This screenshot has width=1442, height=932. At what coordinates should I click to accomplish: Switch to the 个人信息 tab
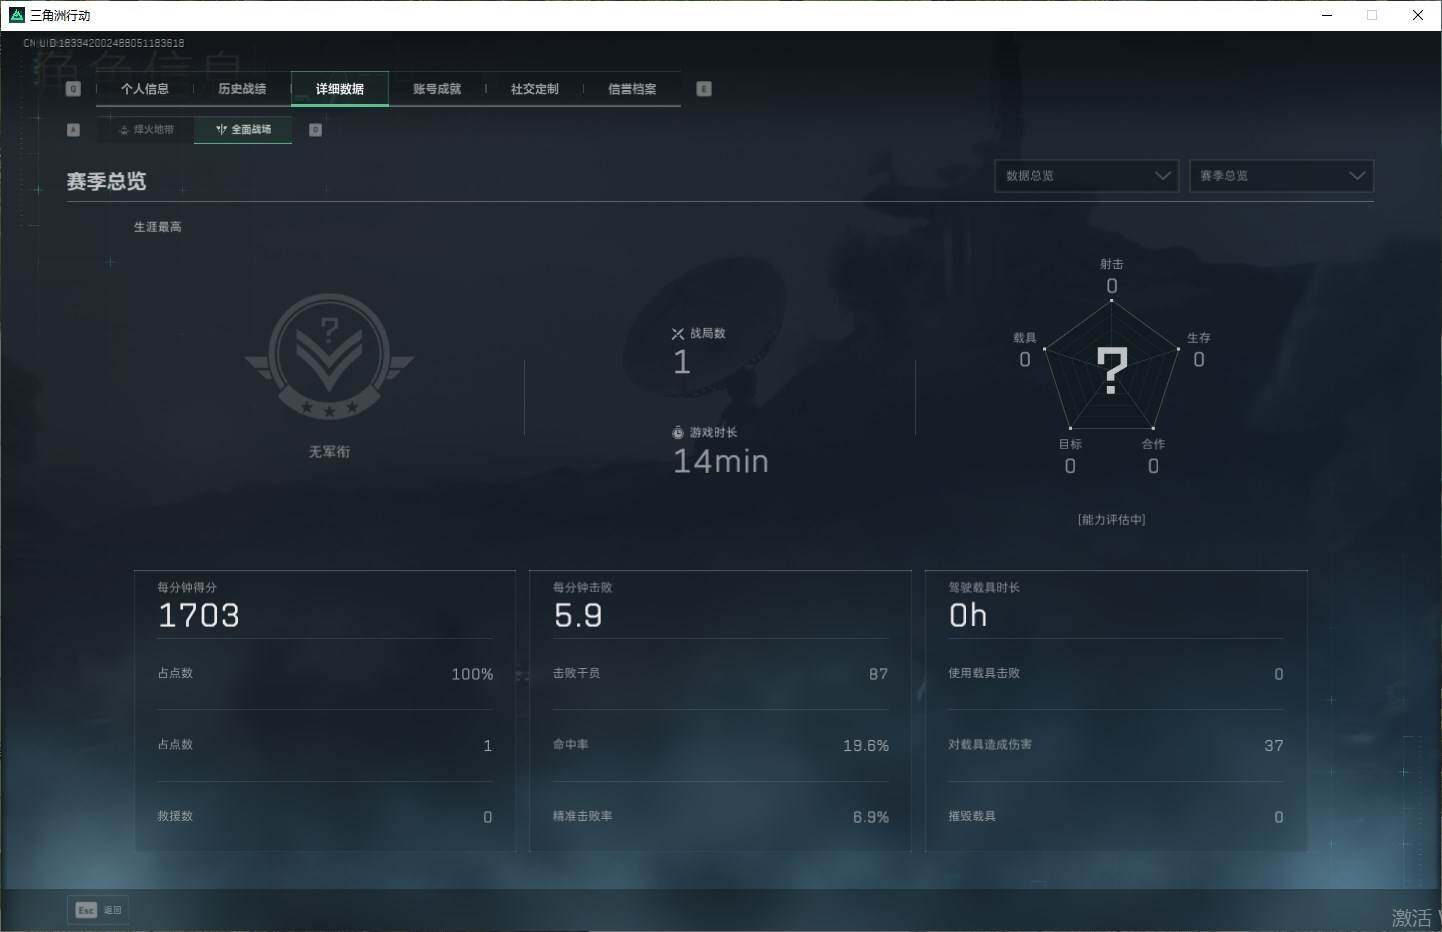coord(145,89)
